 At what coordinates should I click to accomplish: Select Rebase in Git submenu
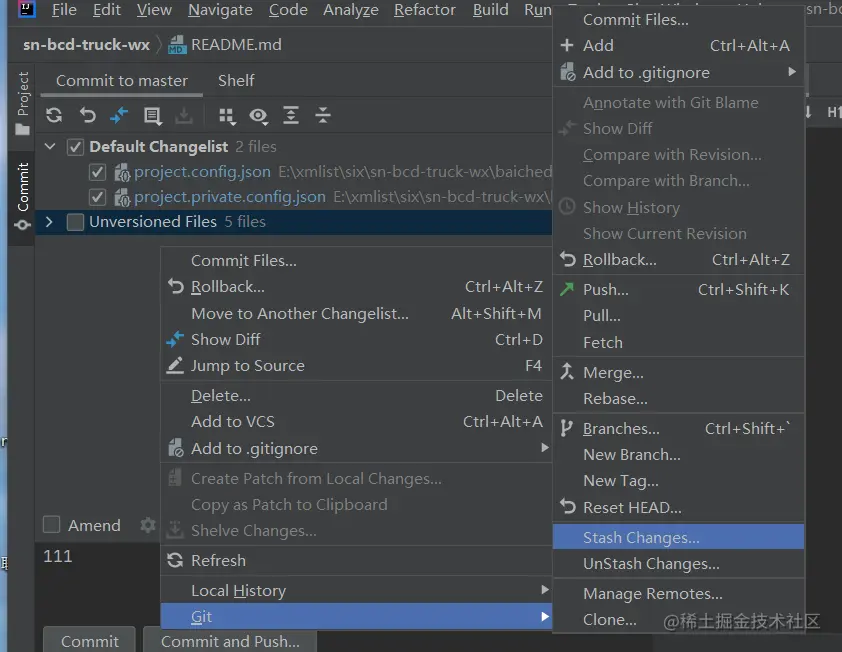click(678, 399)
